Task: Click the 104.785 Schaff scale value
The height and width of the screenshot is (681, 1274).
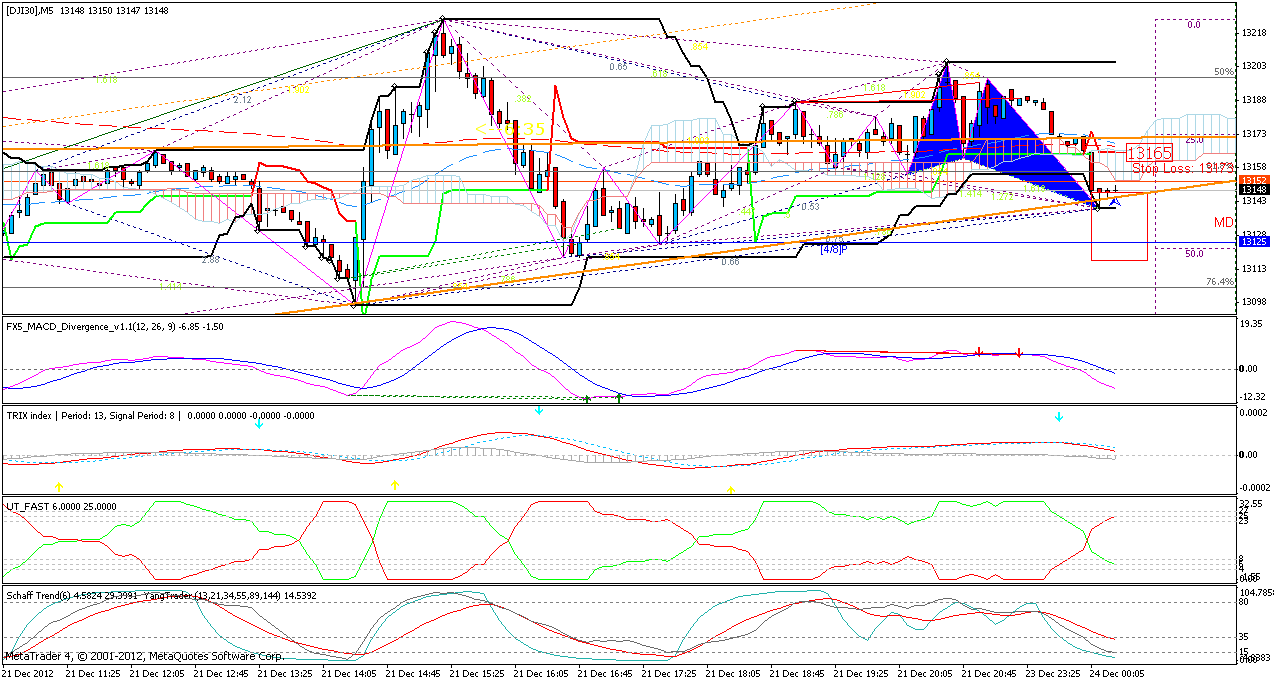Action: [1257, 592]
